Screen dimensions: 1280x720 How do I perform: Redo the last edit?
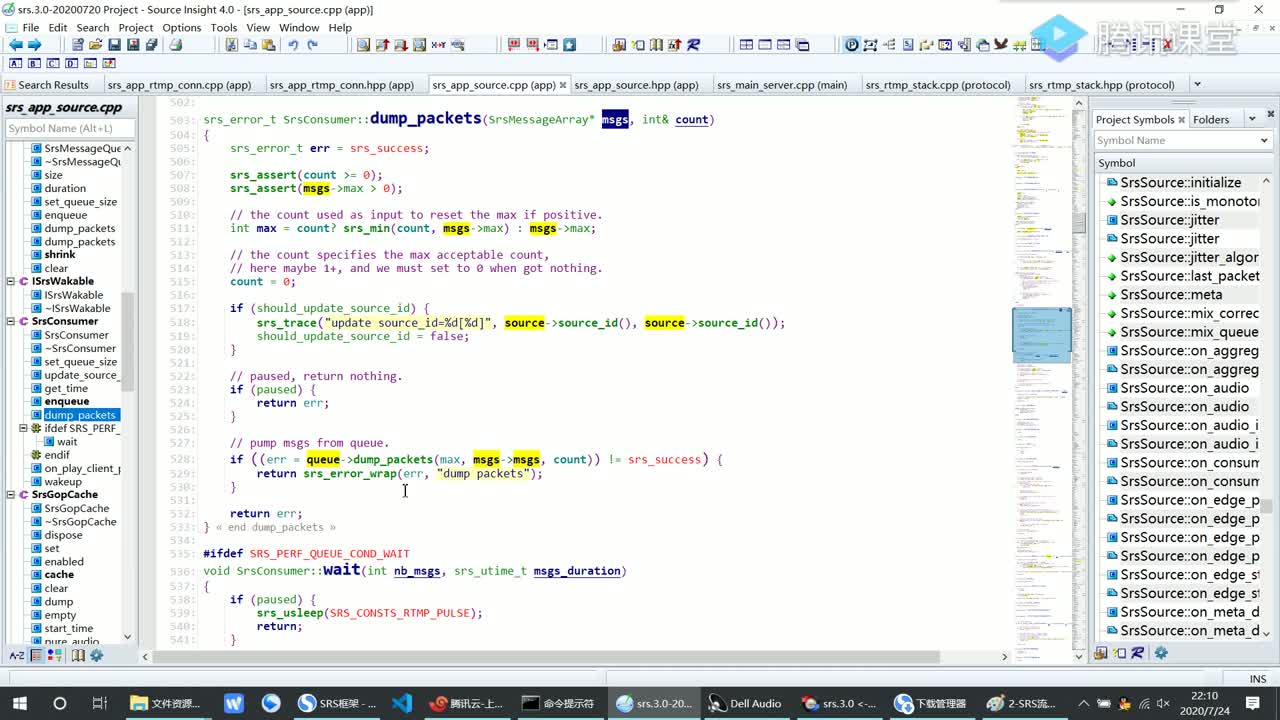point(312,45)
